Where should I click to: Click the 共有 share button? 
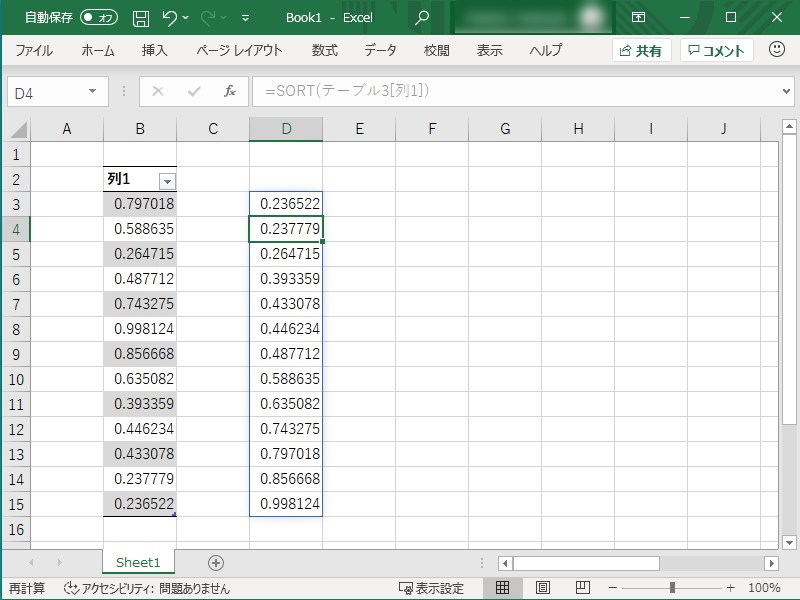pos(641,51)
